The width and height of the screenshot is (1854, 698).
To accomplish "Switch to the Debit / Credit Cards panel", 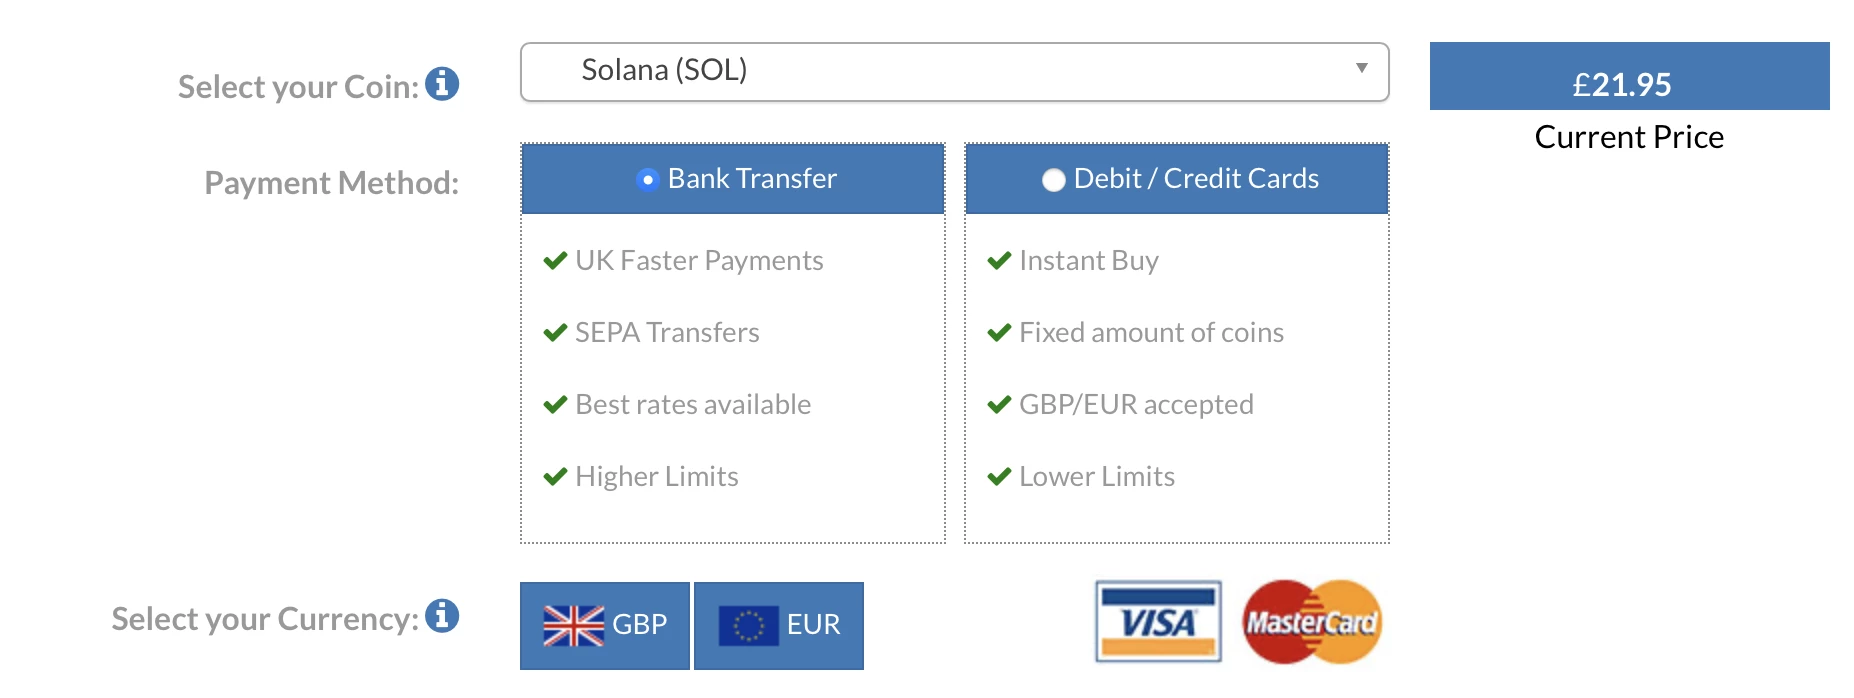I will coord(1176,179).
